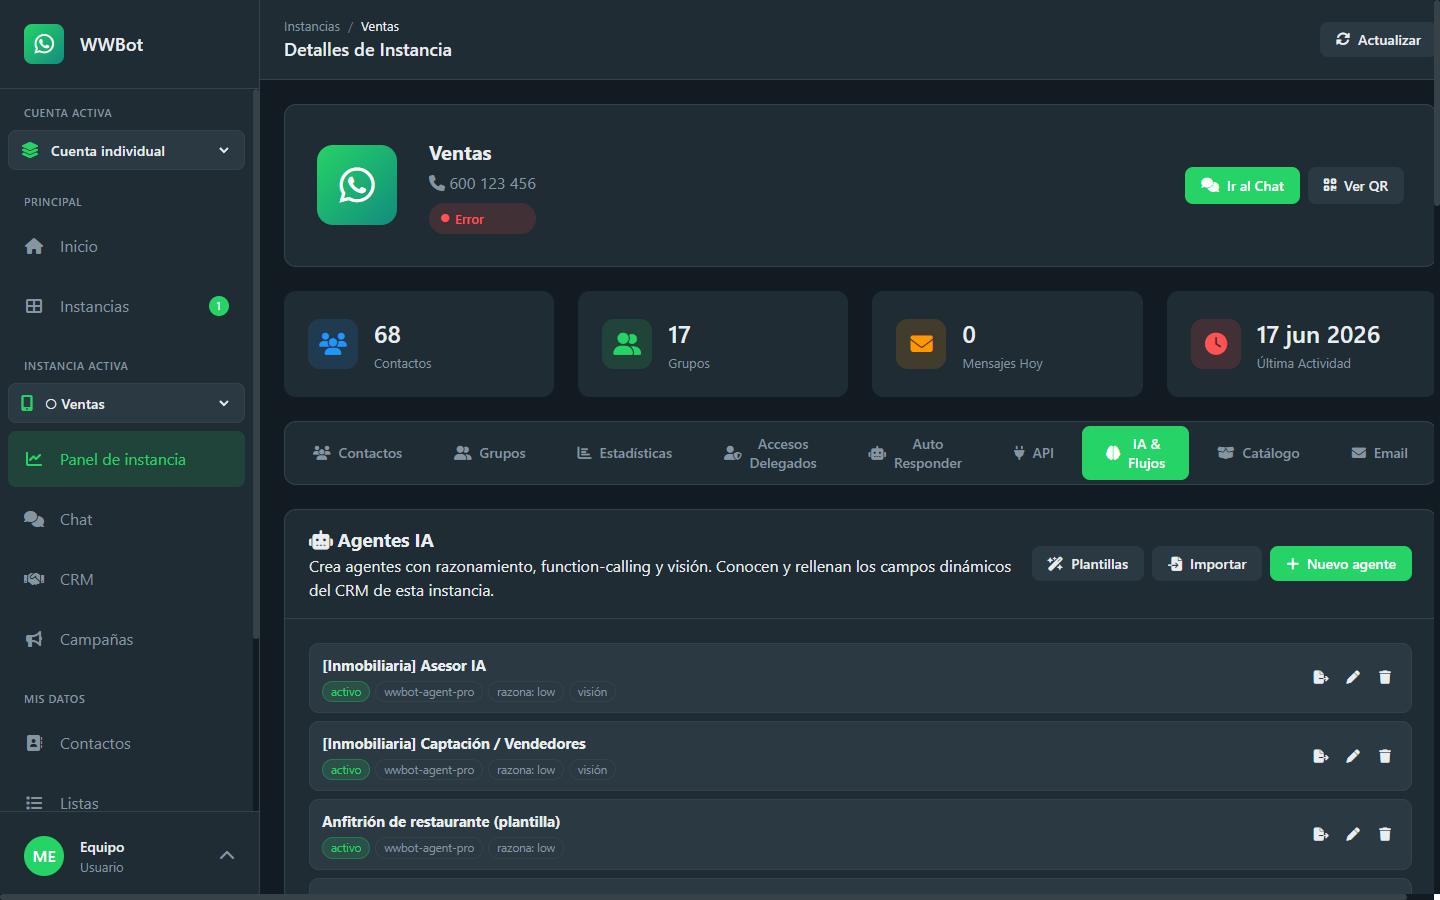Open CRM in the sidebar

point(126,579)
